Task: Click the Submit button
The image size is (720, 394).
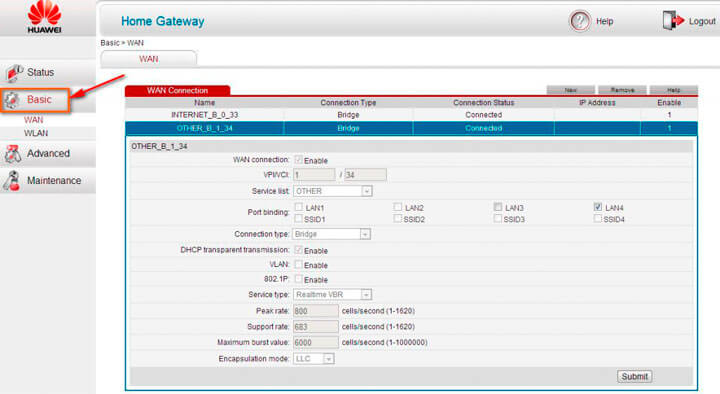Action: [635, 377]
